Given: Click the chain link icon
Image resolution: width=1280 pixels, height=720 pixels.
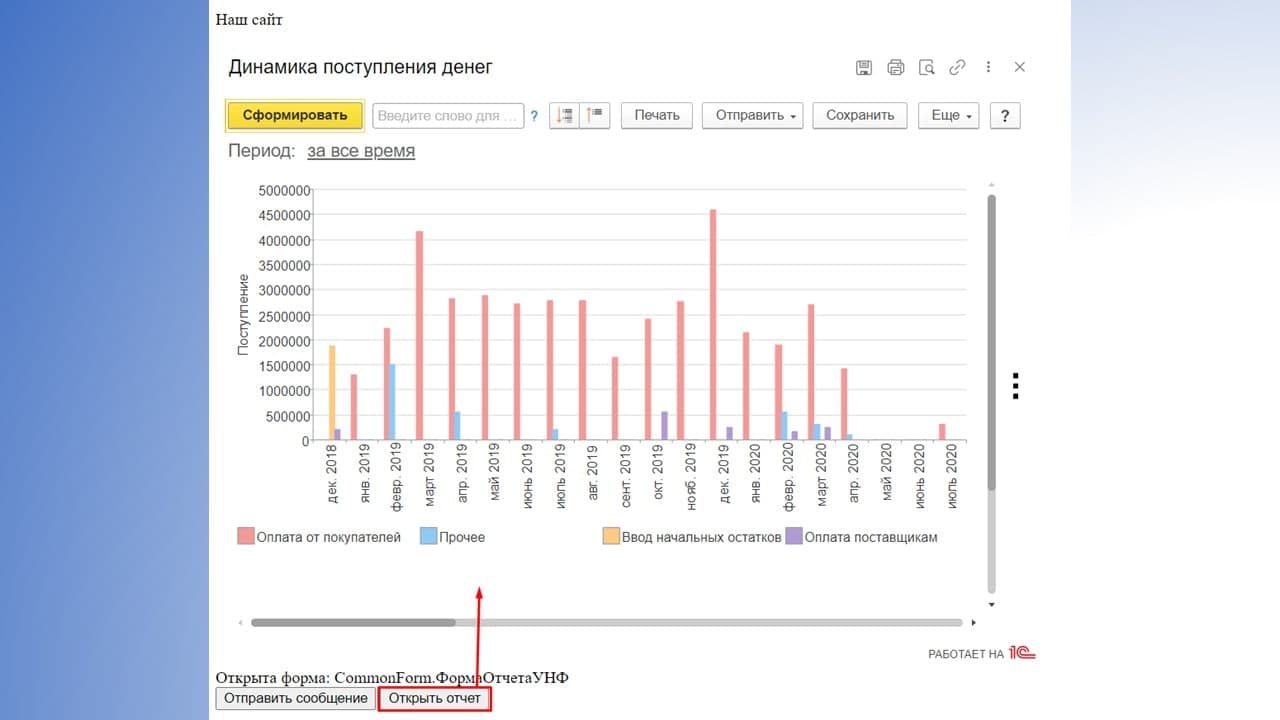Looking at the screenshot, I should pyautogui.click(x=957, y=67).
